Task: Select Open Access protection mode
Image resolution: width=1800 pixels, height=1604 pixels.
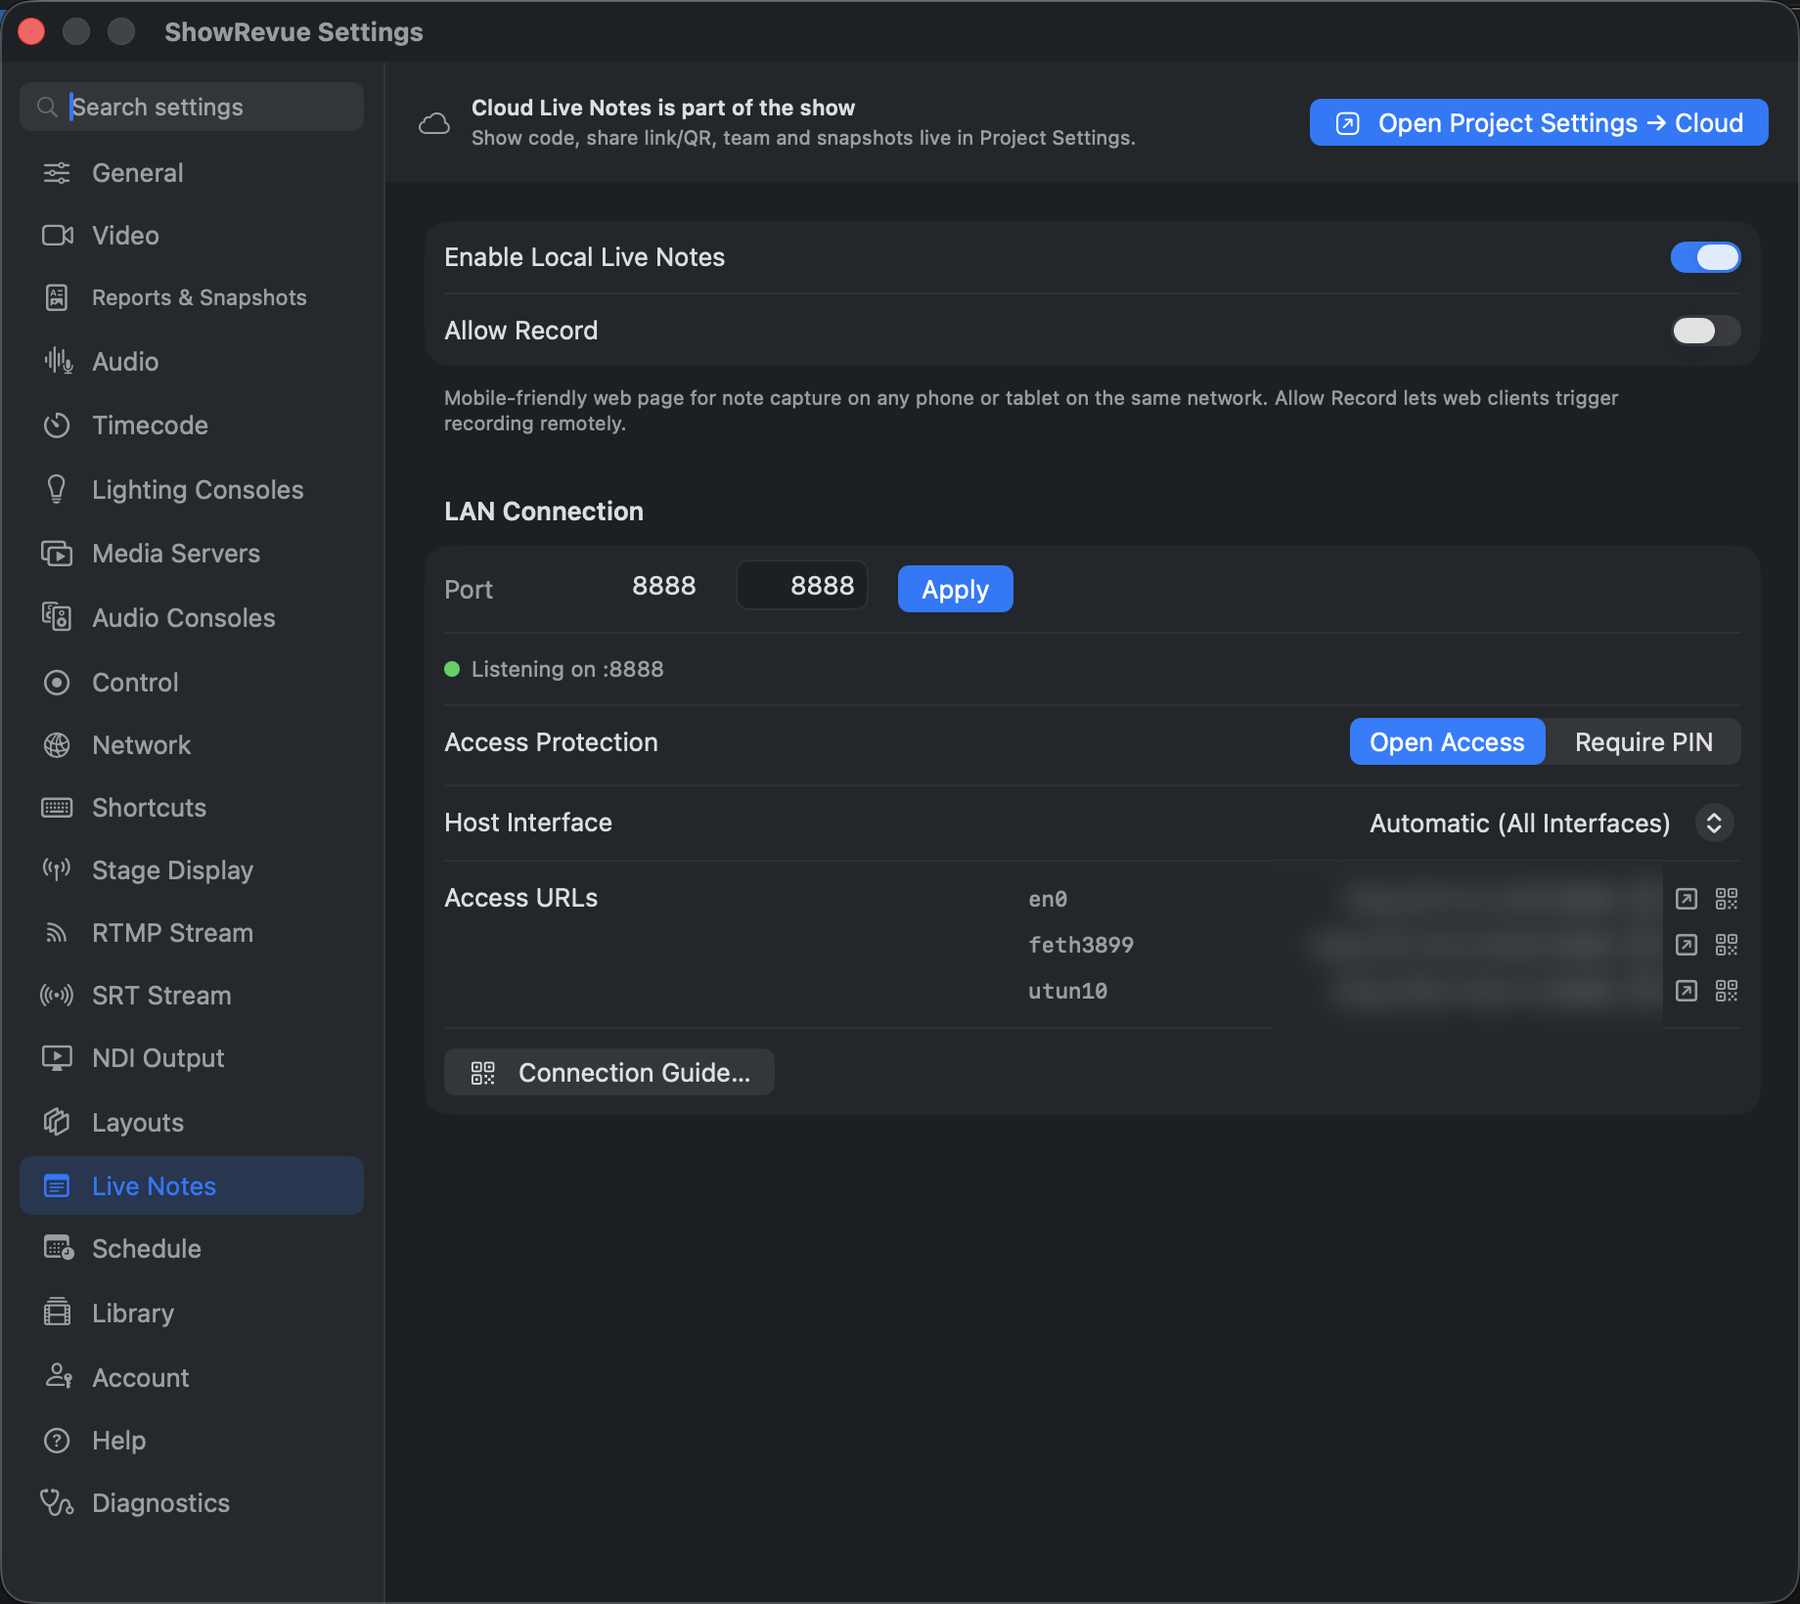Action: (1447, 742)
